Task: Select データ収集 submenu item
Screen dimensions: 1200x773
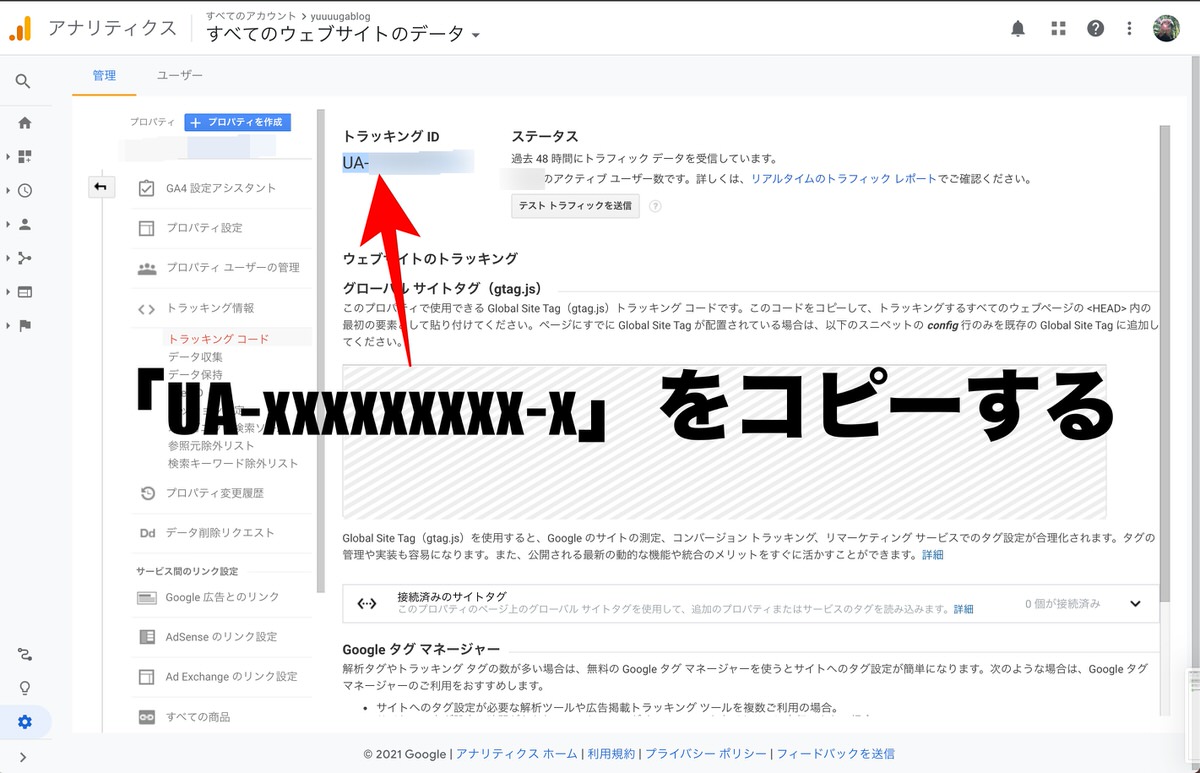Action: (196, 357)
